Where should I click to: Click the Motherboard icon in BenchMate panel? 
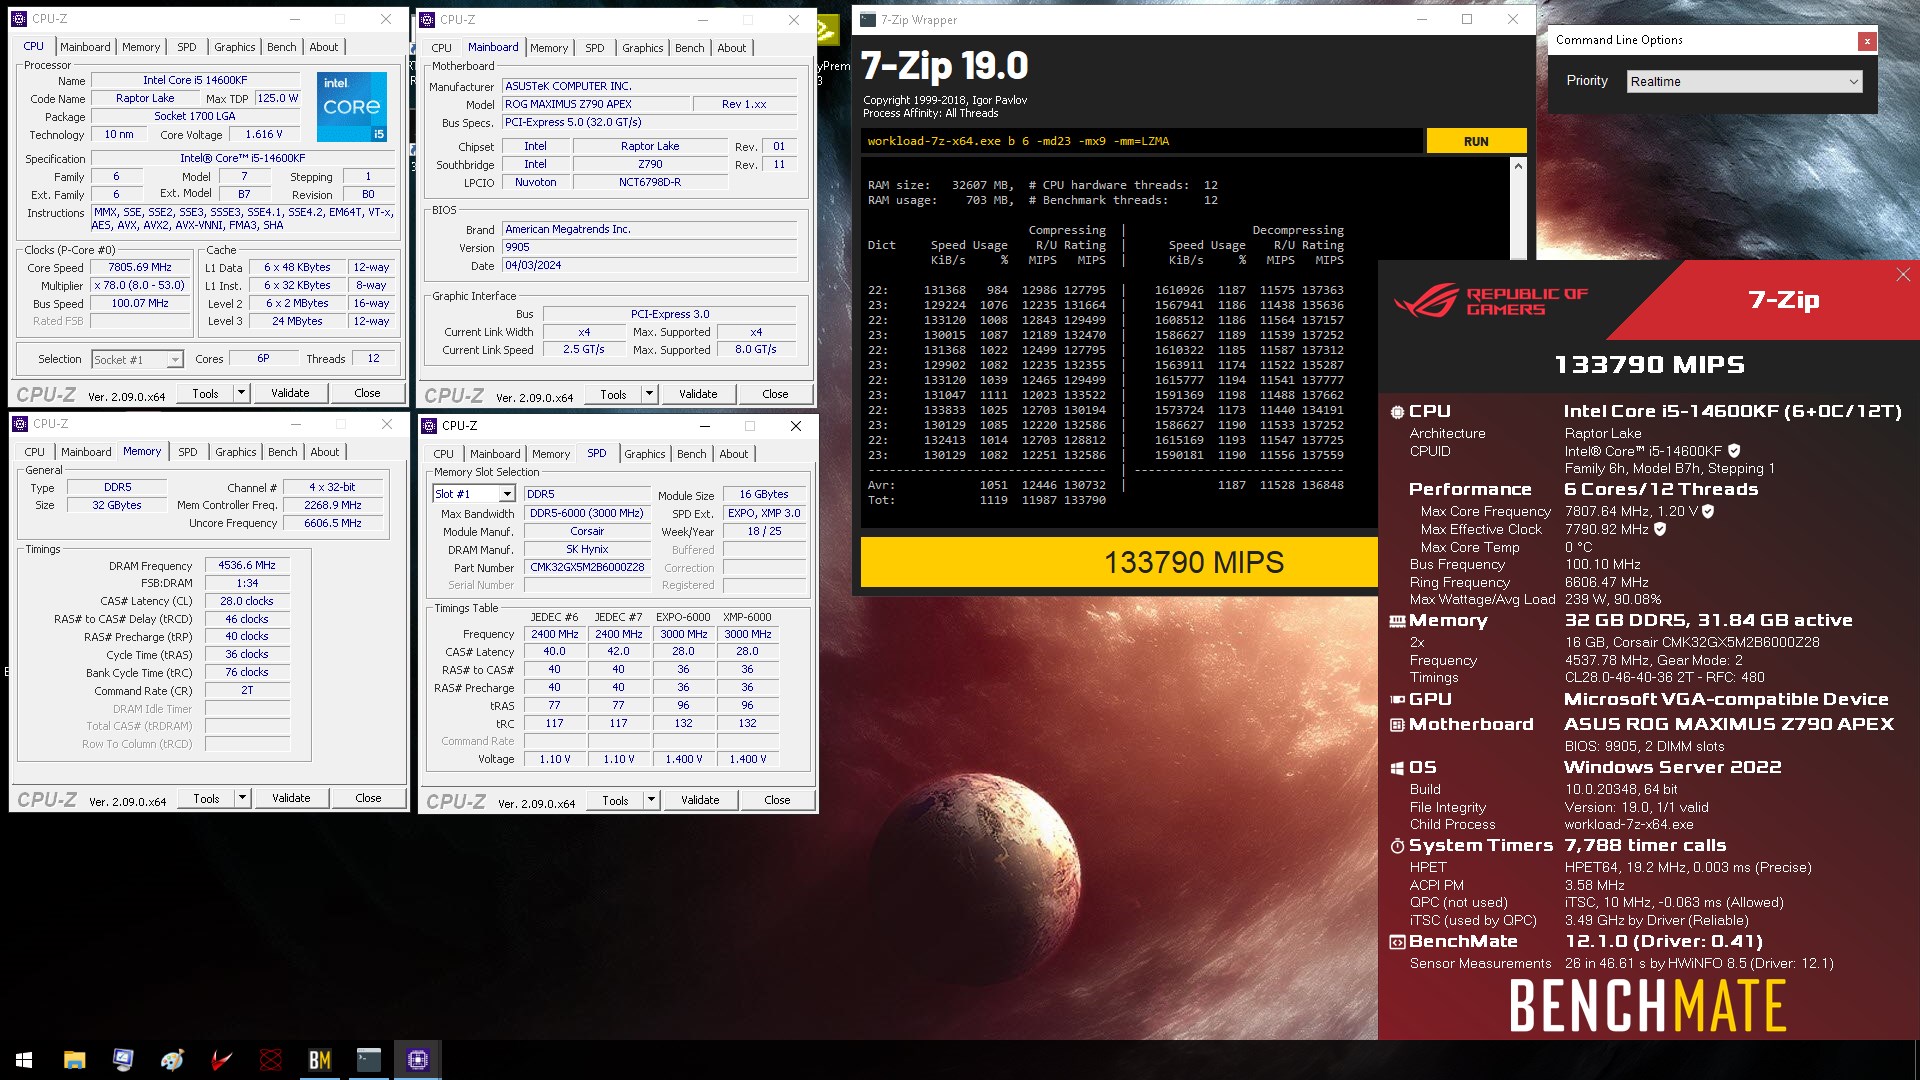1397,724
